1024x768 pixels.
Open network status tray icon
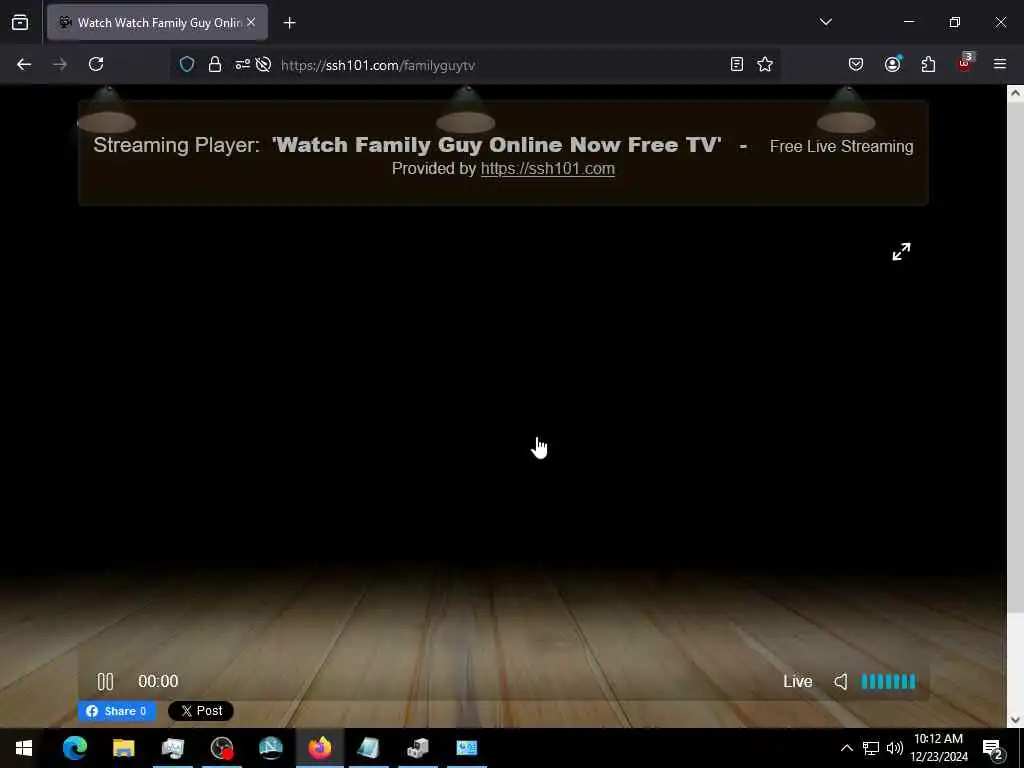(x=871, y=748)
